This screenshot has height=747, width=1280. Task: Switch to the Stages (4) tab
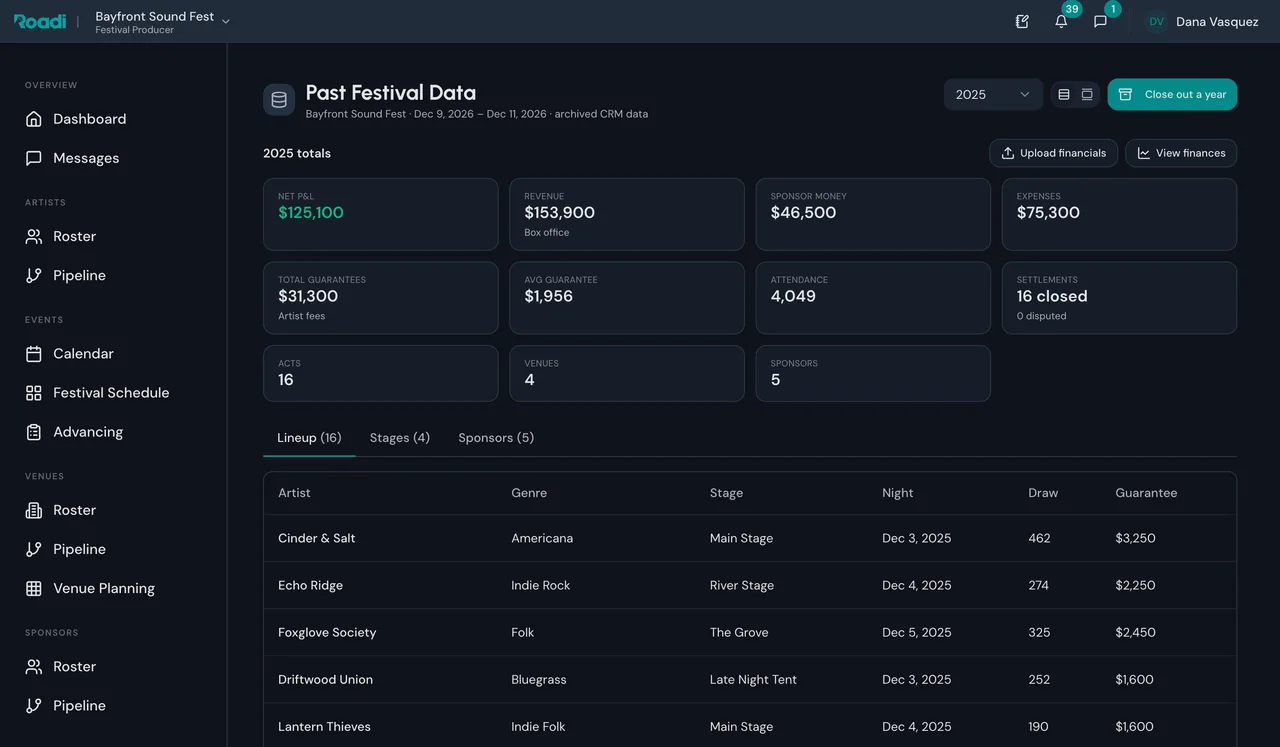tap(400, 438)
